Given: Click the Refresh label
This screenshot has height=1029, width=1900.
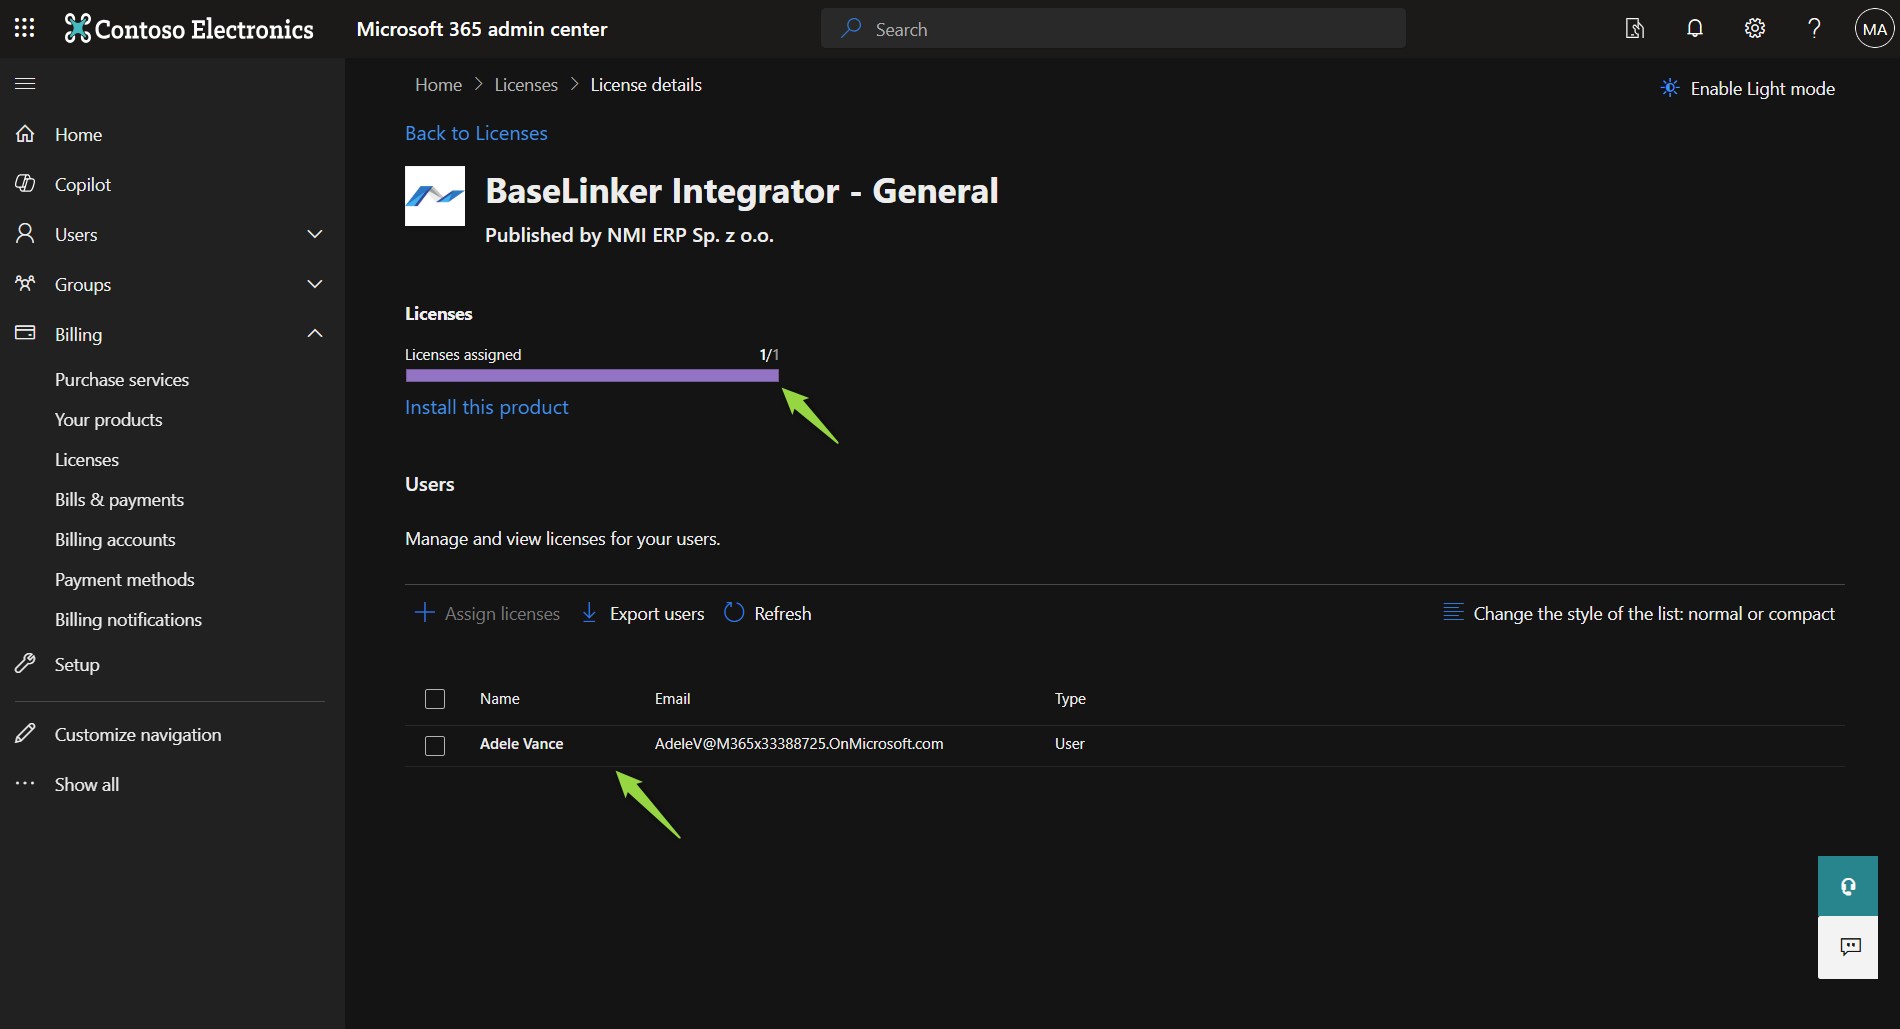Looking at the screenshot, I should click(x=783, y=614).
